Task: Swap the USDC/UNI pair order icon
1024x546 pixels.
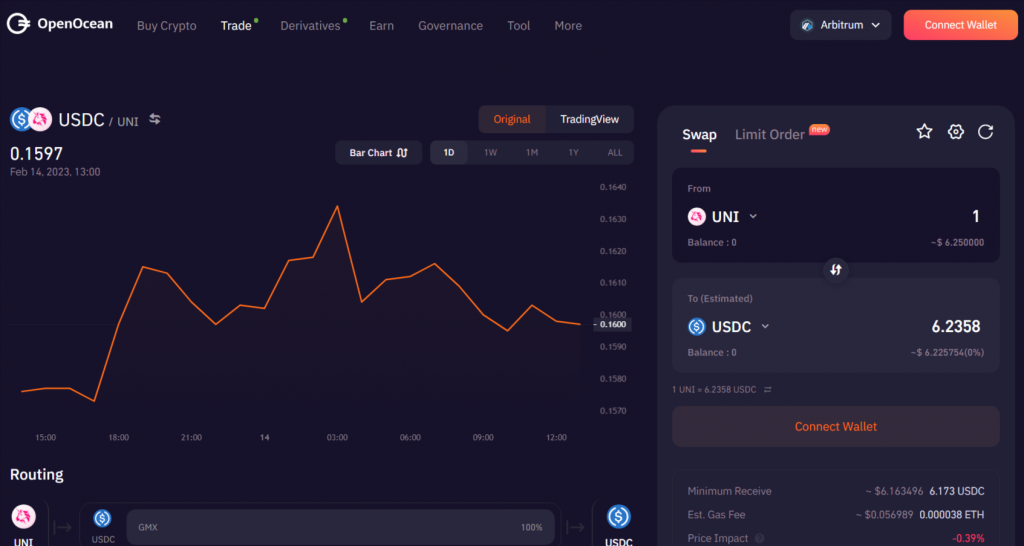Action: point(155,119)
